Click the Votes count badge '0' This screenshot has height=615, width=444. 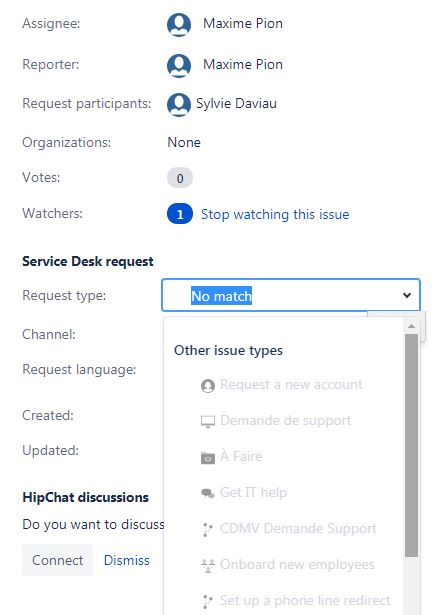tap(180, 178)
